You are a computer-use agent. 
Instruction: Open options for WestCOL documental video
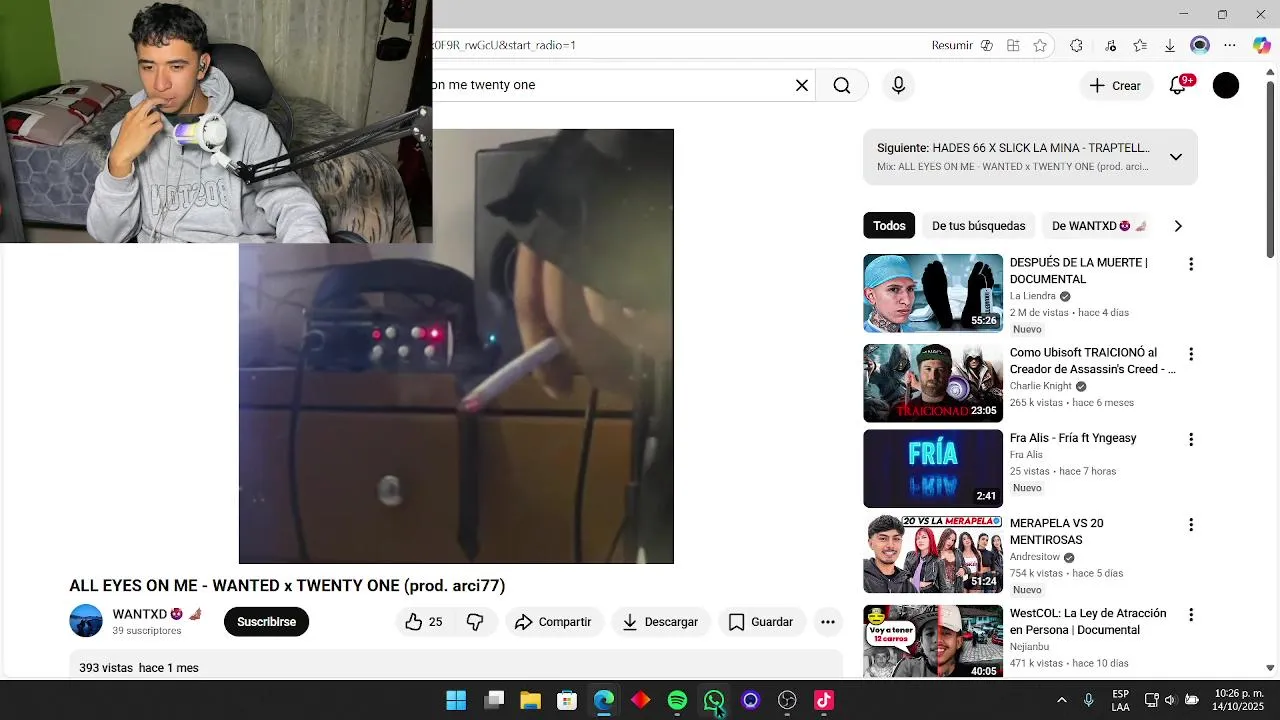(1190, 615)
